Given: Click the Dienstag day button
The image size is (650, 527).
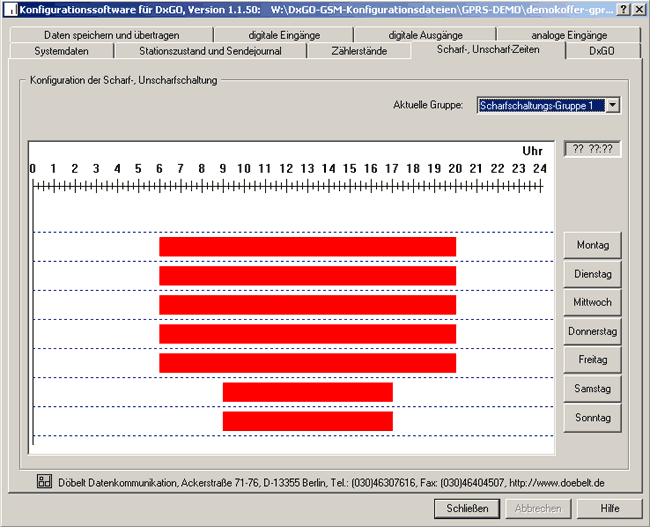Looking at the screenshot, I should click(592, 274).
